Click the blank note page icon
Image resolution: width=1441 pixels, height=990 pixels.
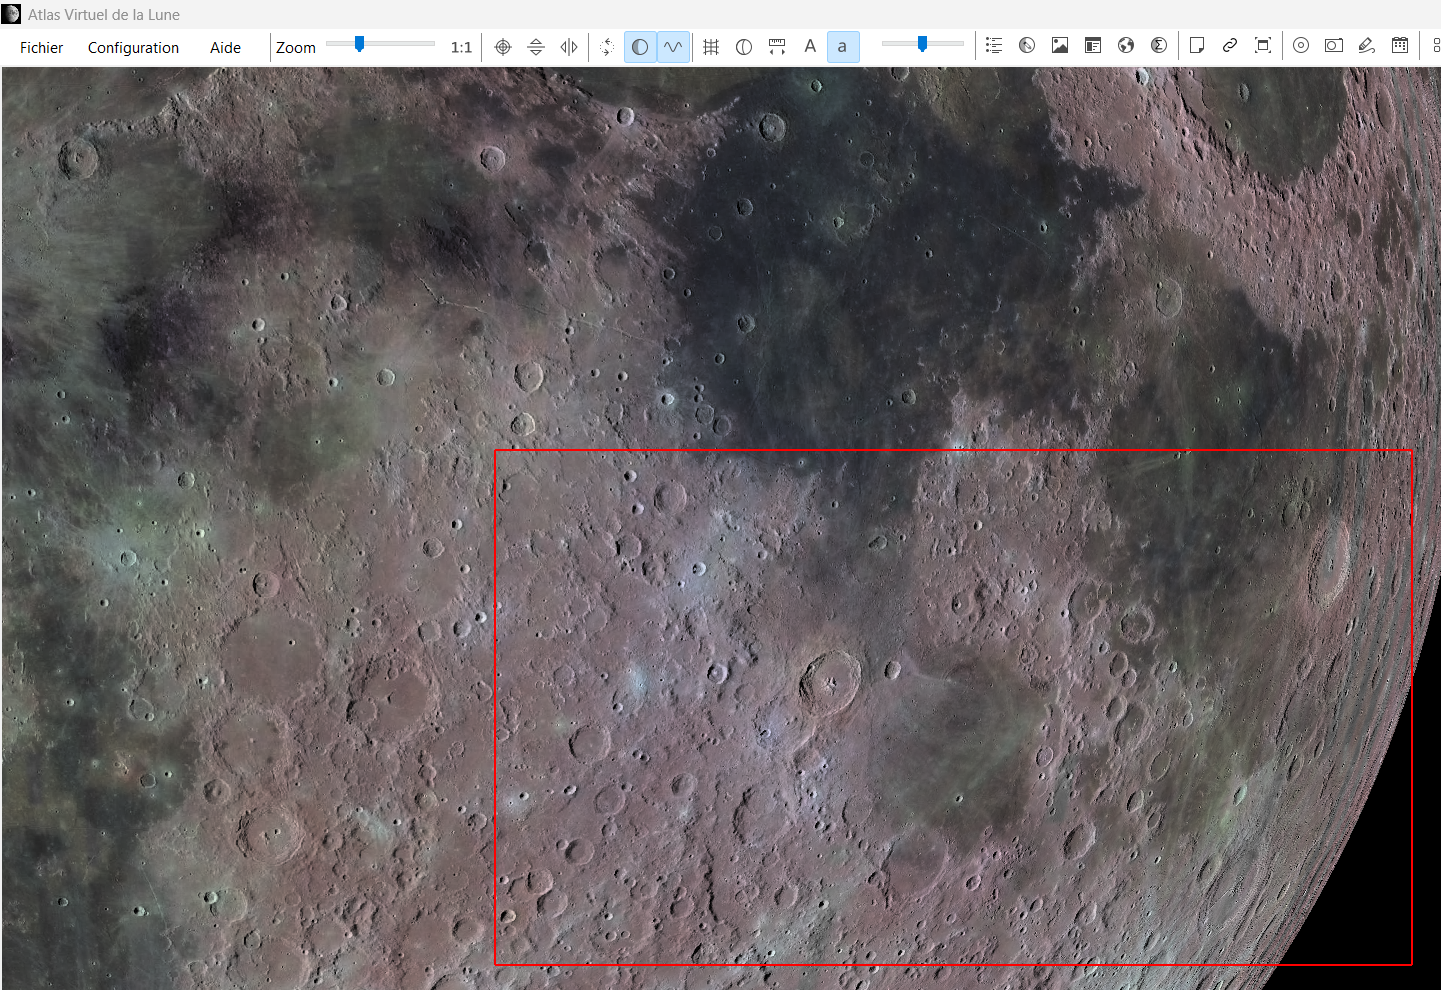(1197, 46)
